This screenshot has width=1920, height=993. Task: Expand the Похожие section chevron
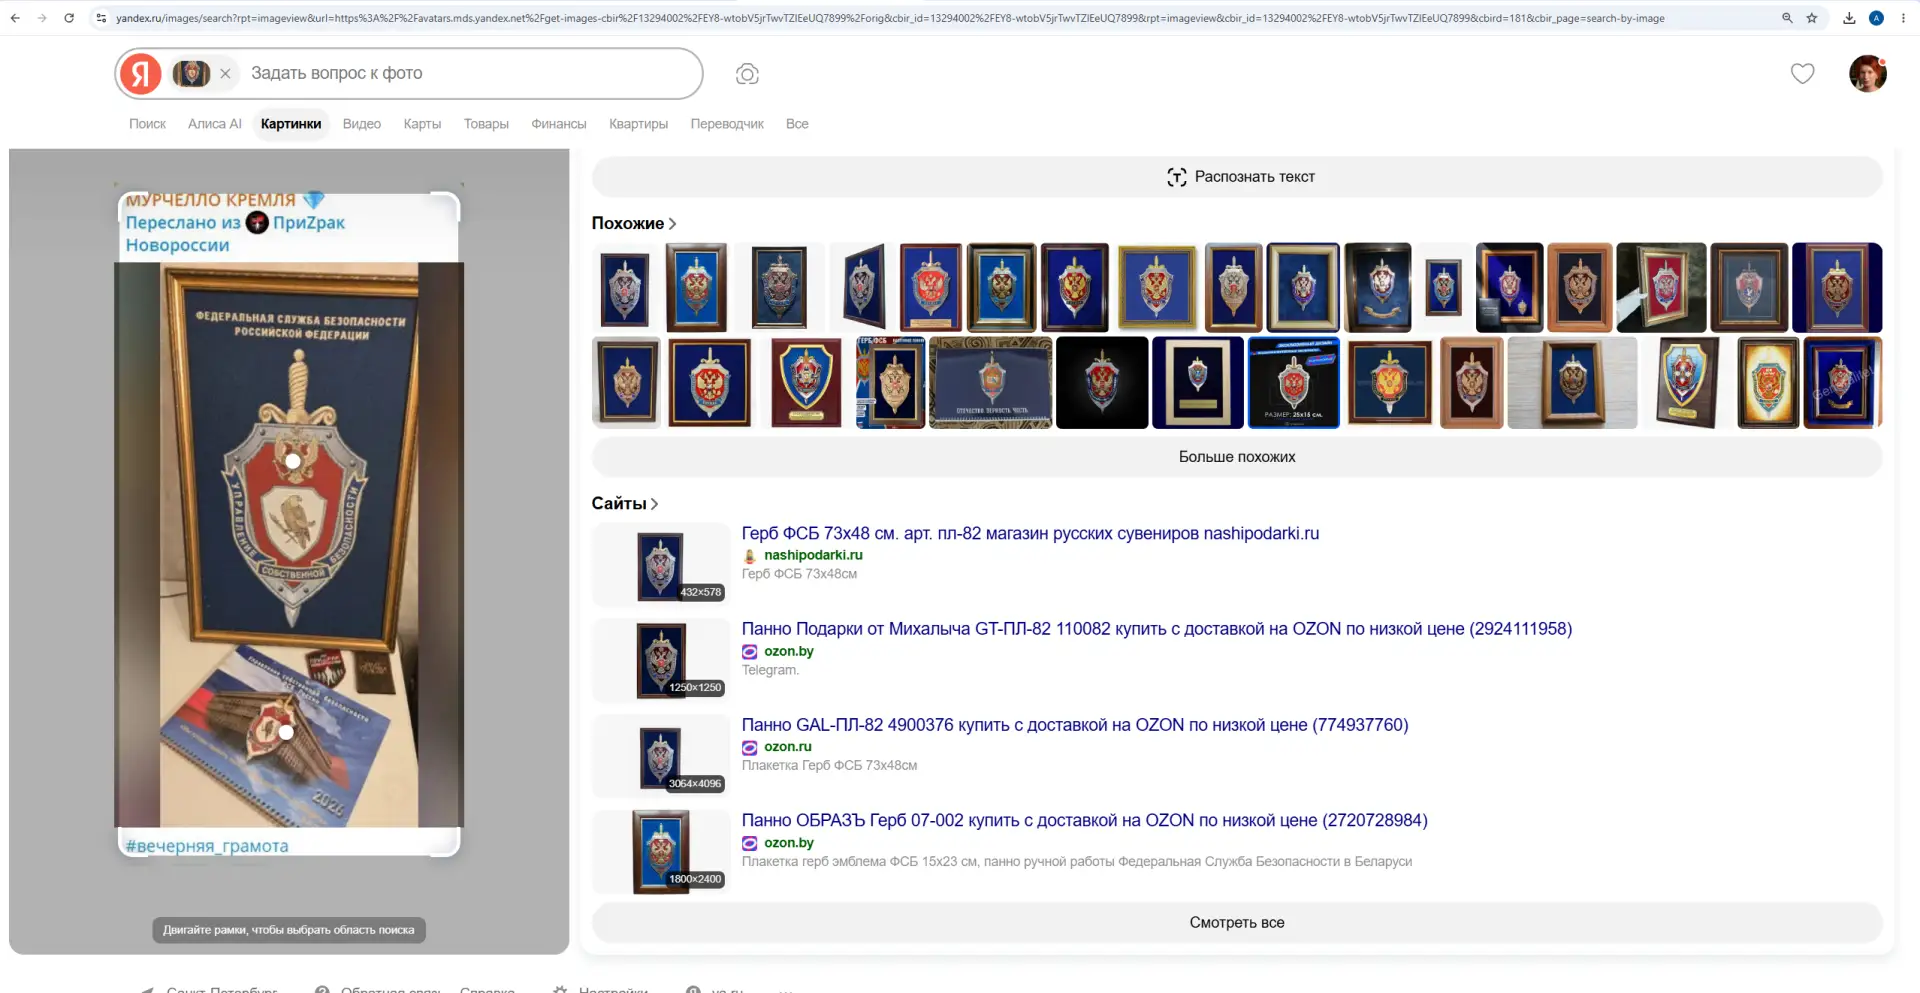coord(673,224)
